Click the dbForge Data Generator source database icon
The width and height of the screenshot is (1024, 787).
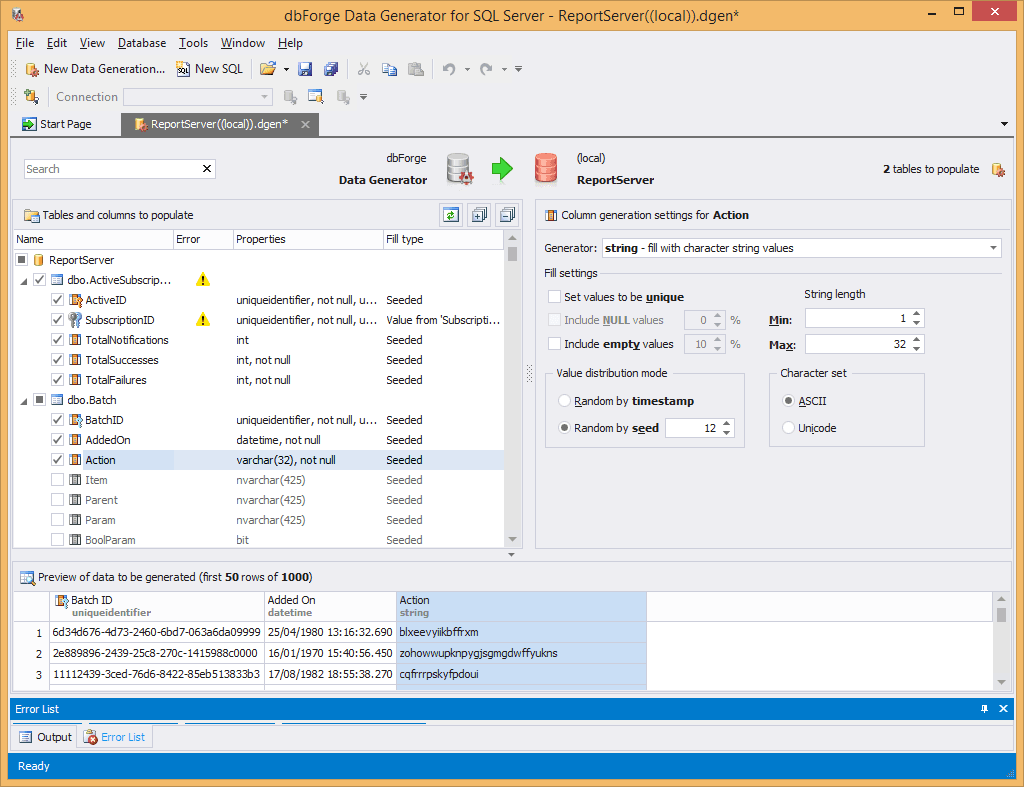point(460,169)
